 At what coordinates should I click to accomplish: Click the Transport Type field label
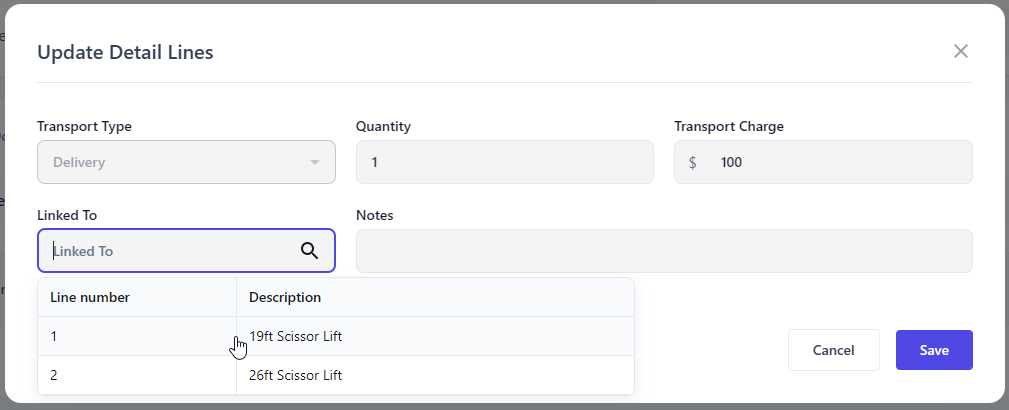pos(84,126)
